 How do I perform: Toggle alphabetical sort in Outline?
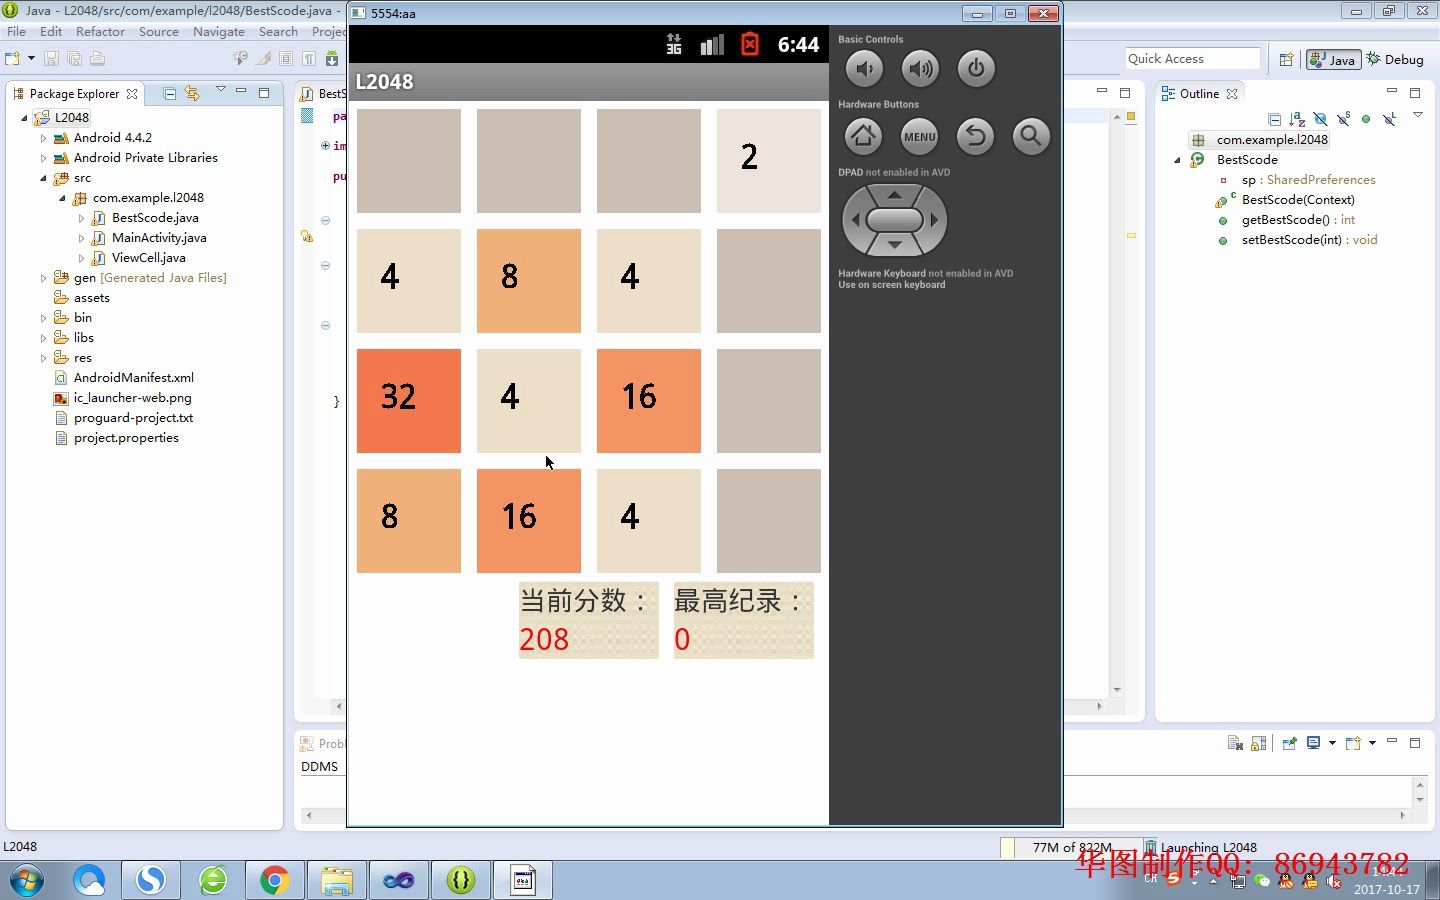click(1297, 119)
